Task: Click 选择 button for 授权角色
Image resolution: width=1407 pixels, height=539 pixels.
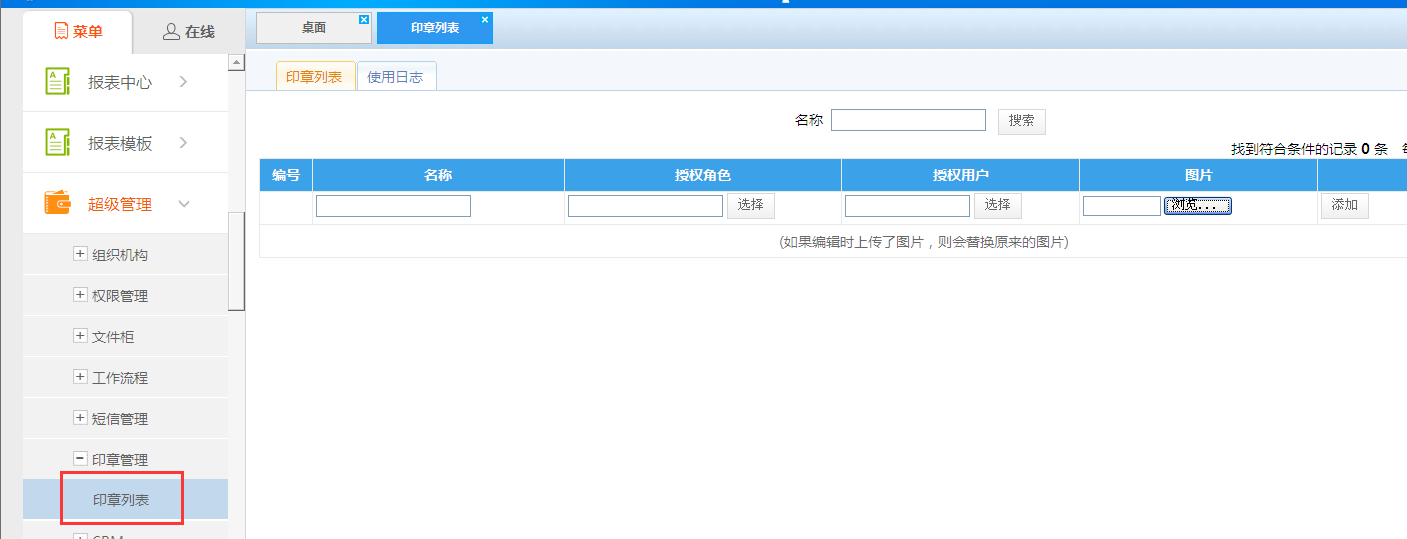Action: [751, 205]
